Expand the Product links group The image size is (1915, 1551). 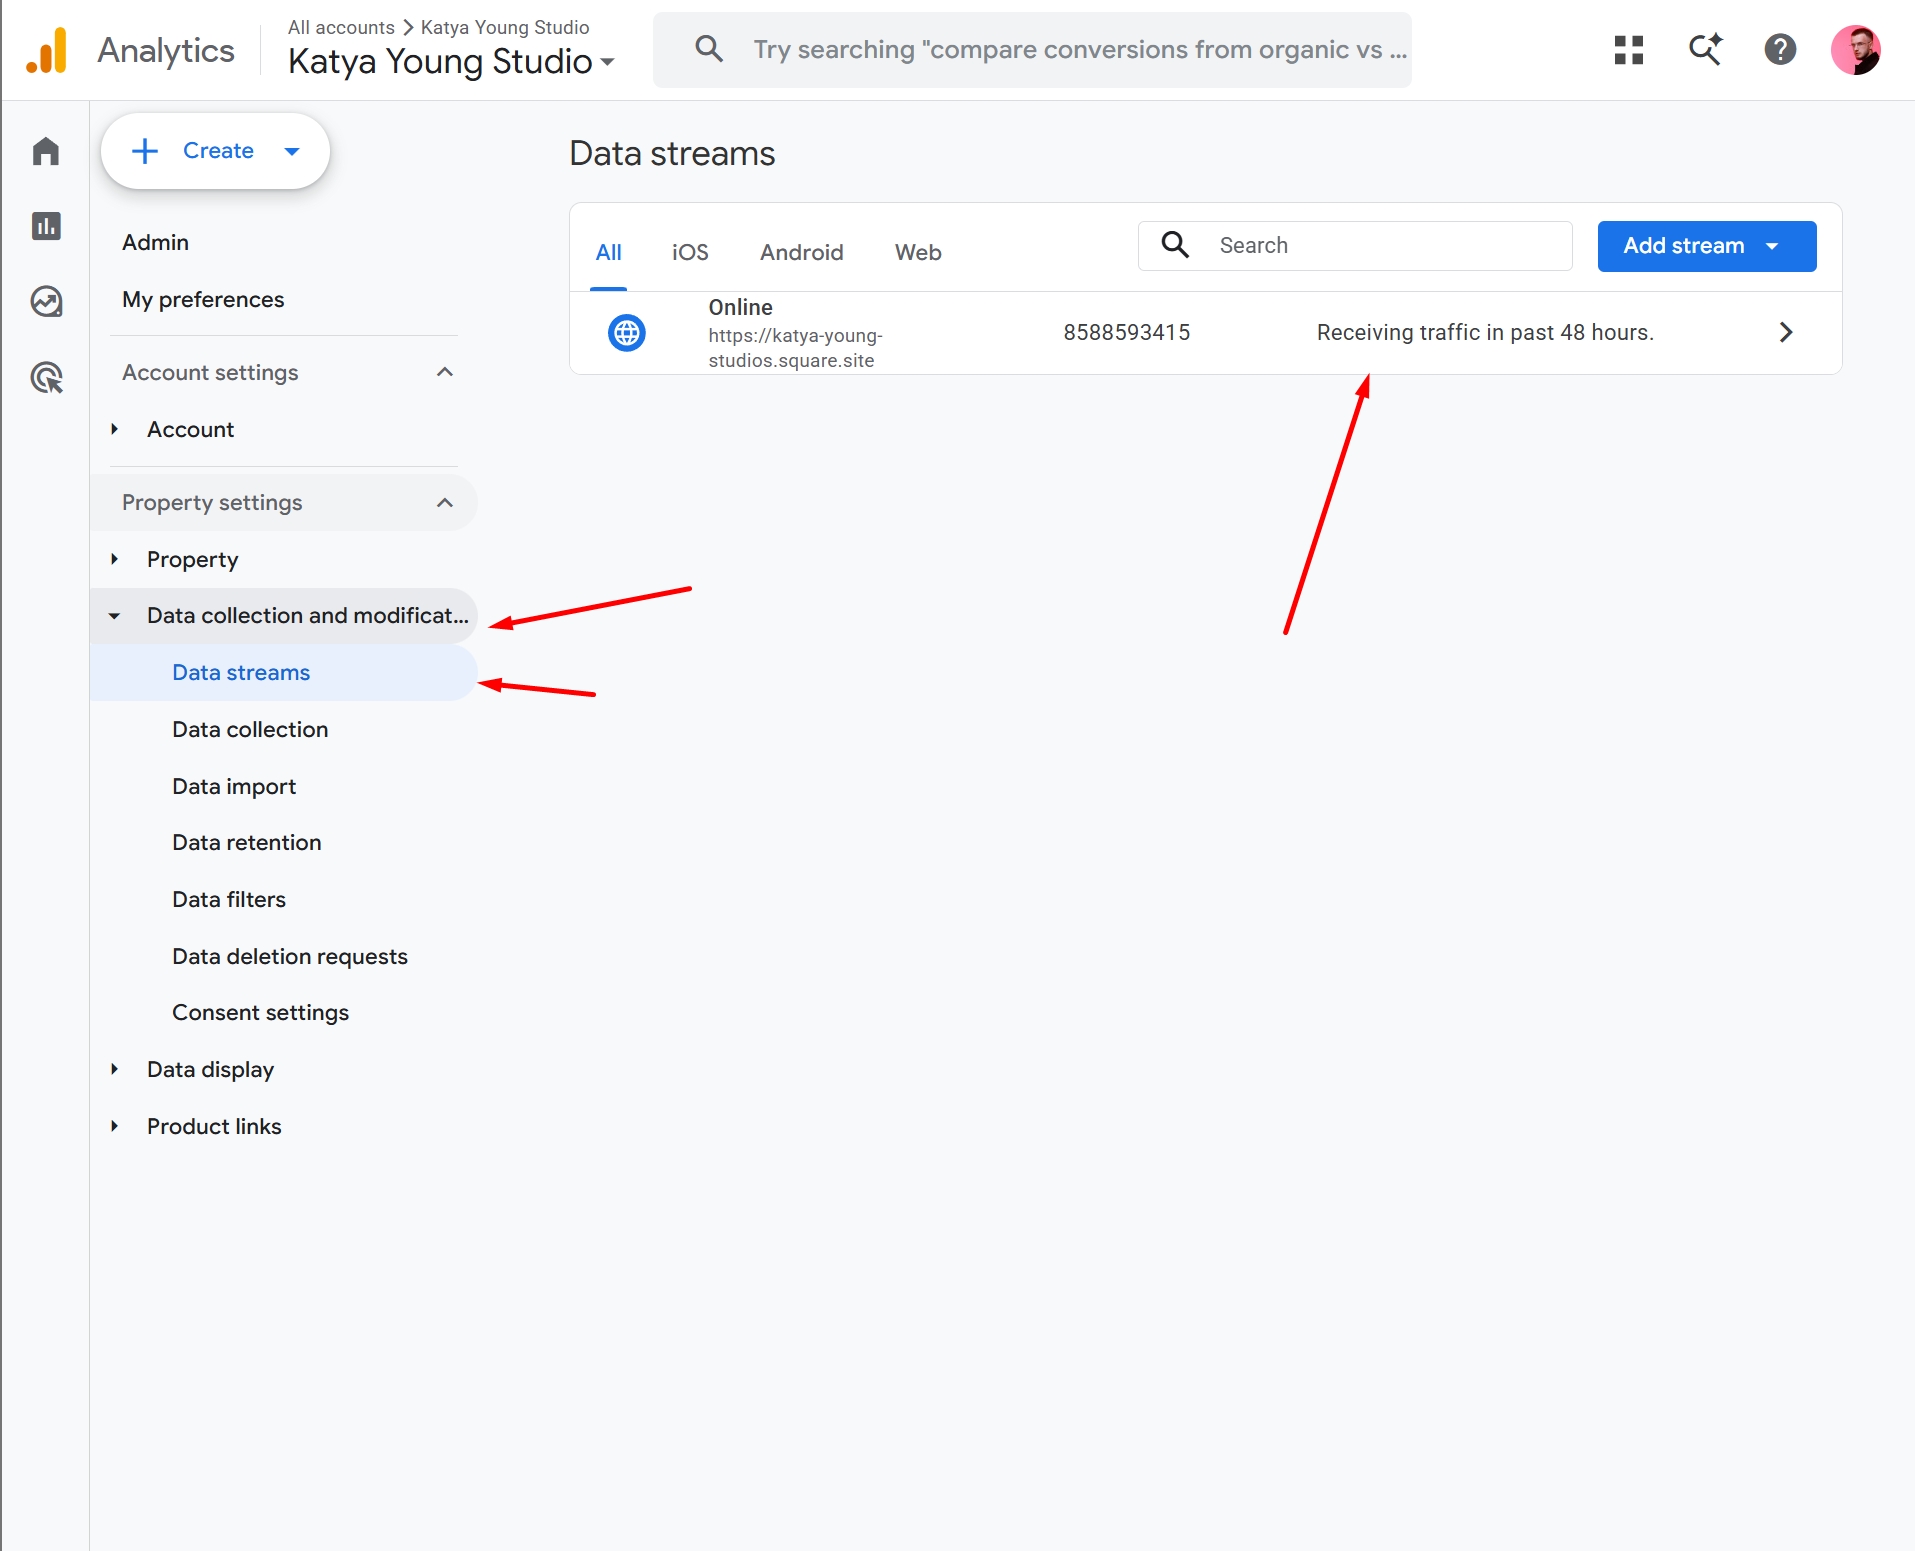[x=114, y=1126]
